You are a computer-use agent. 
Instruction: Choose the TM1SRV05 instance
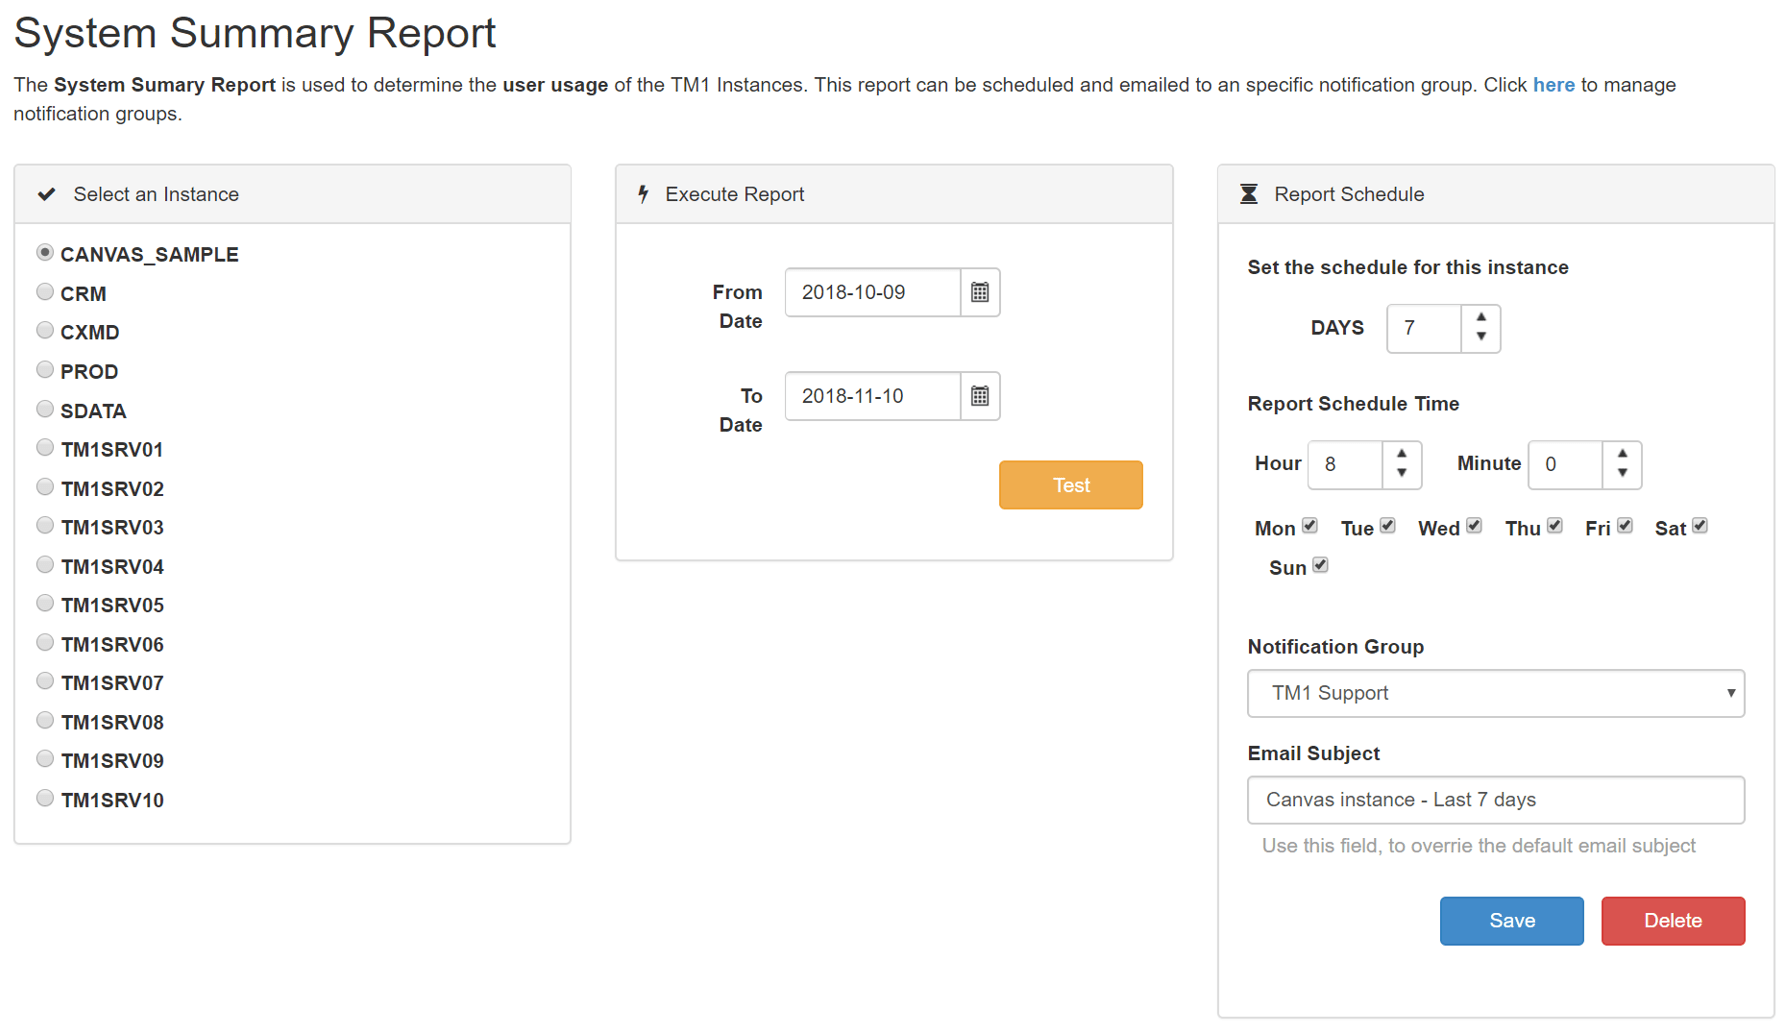pyautogui.click(x=45, y=604)
